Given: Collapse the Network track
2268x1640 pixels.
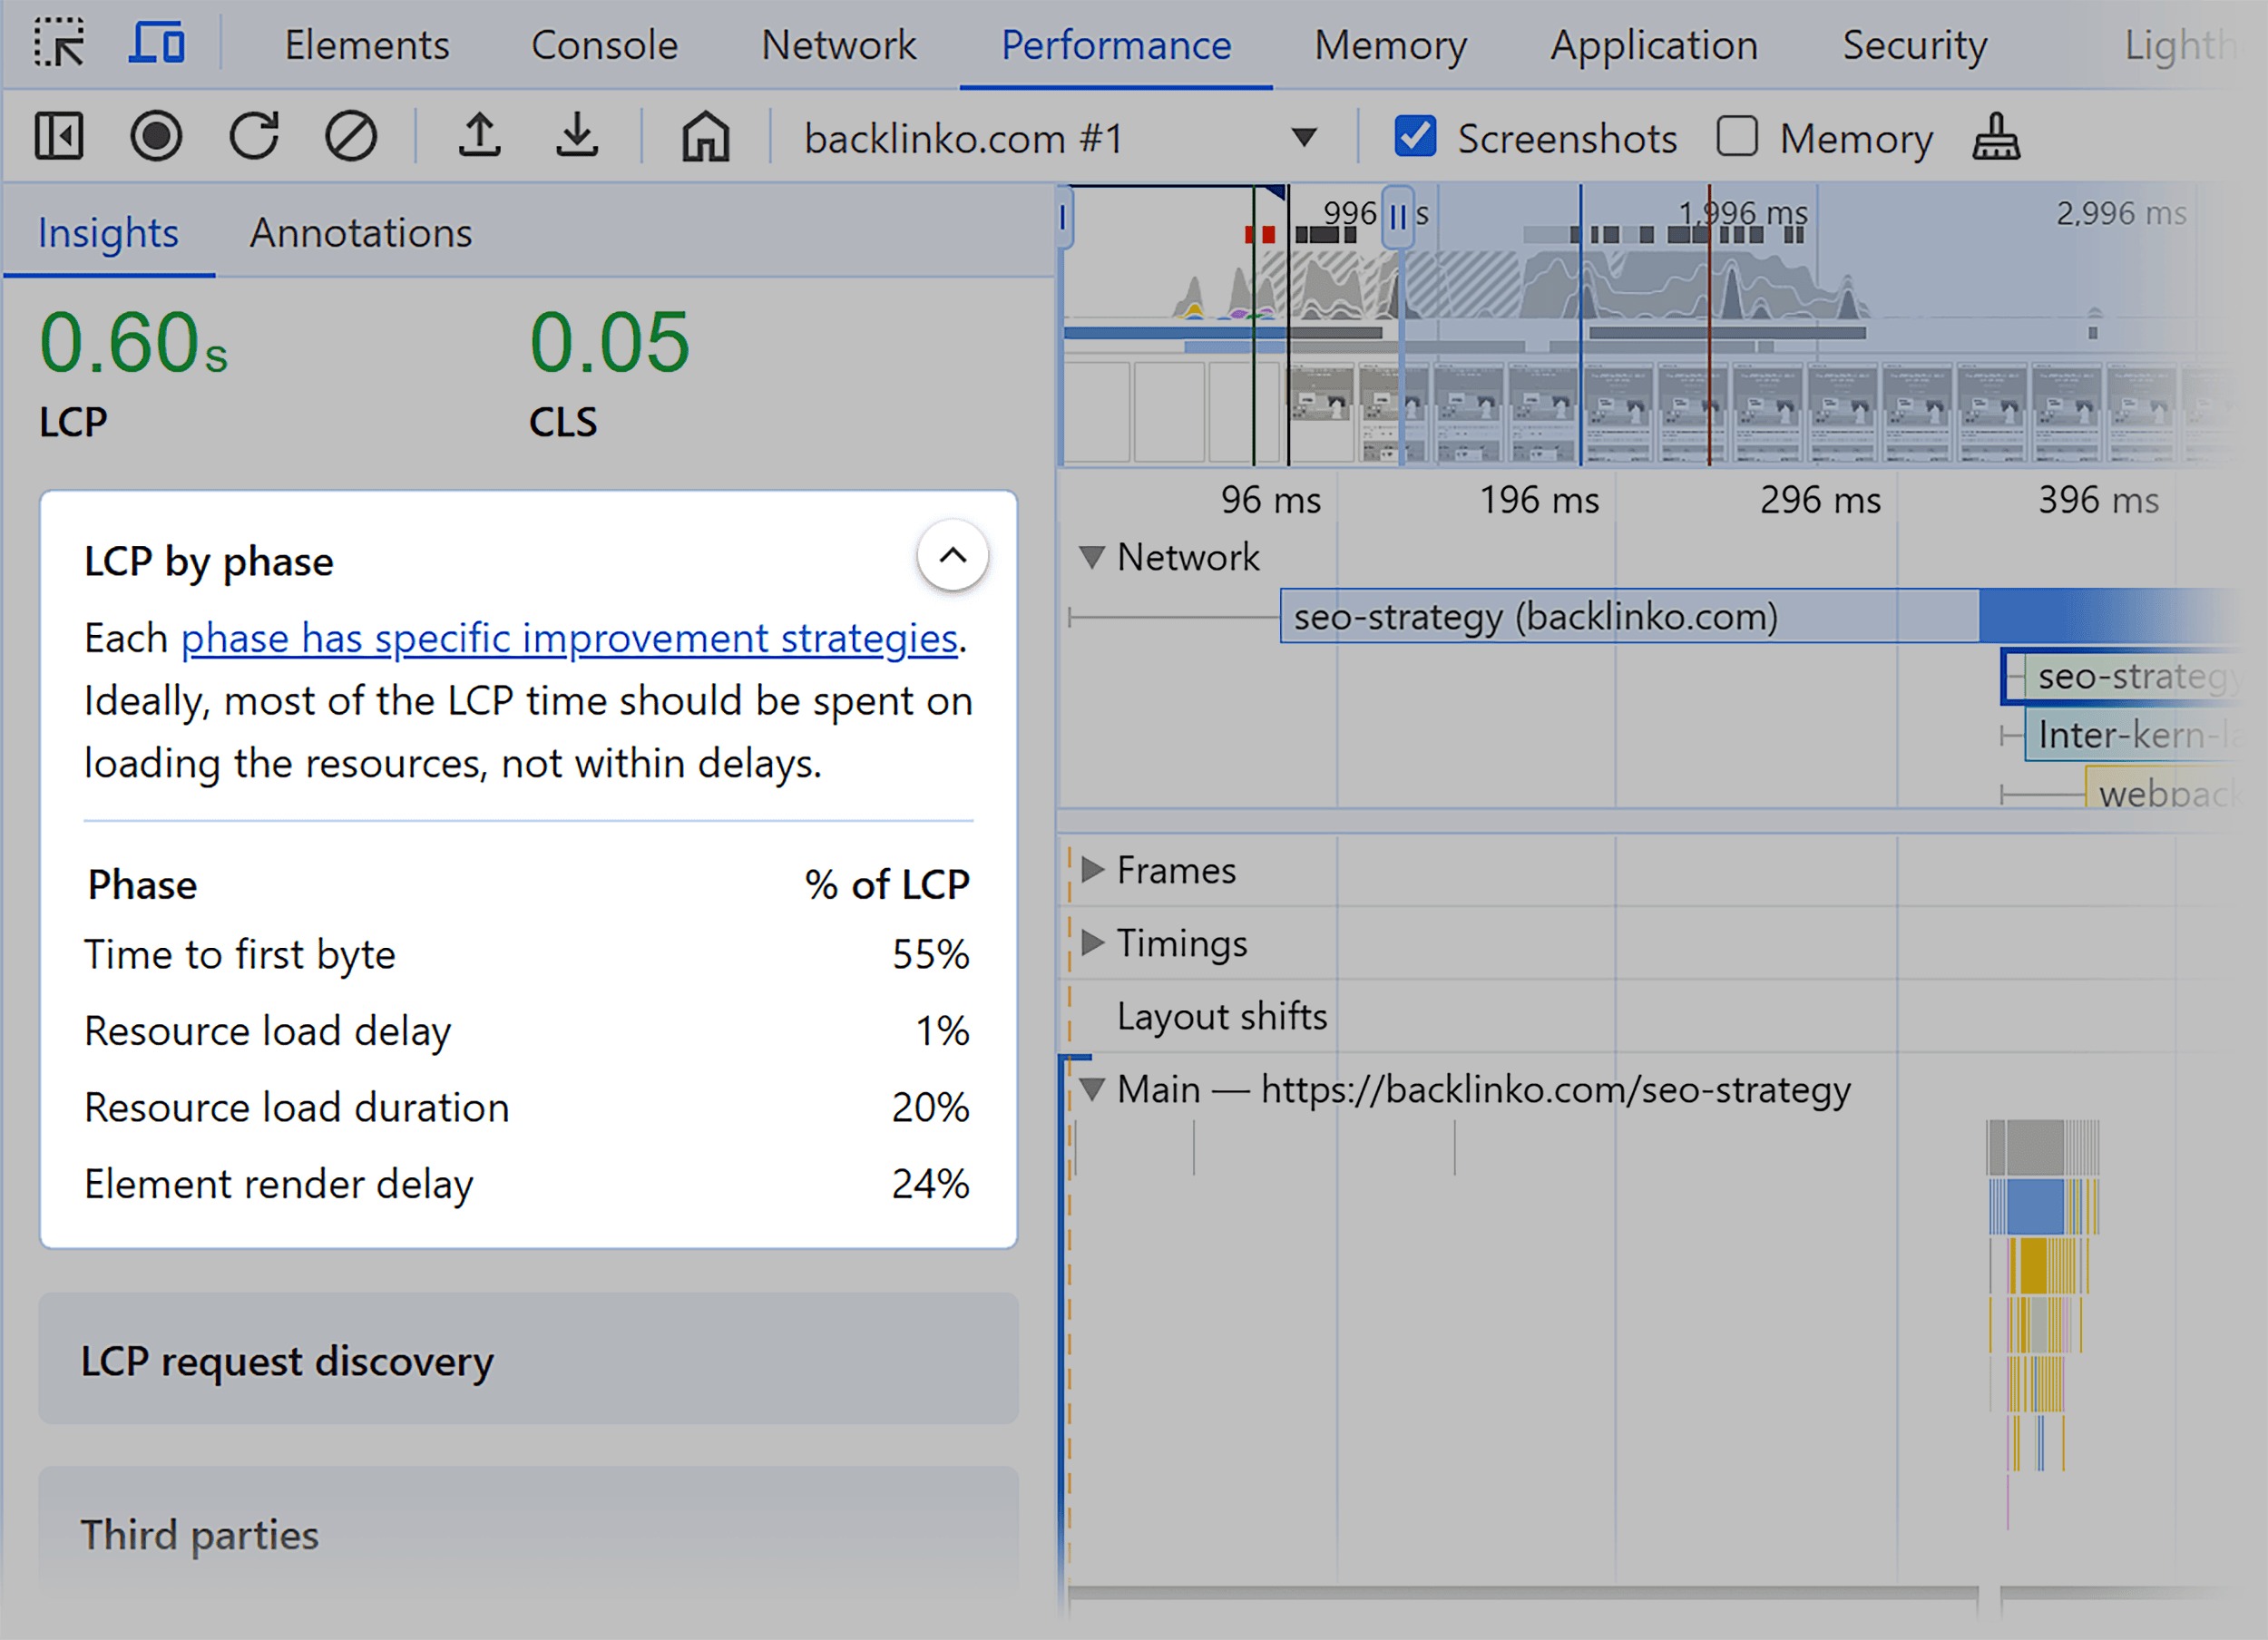Looking at the screenshot, I should click(1092, 558).
